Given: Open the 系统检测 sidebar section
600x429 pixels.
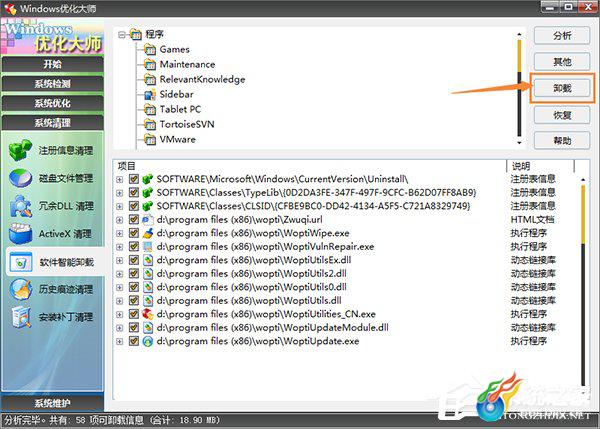Looking at the screenshot, I should [52, 84].
